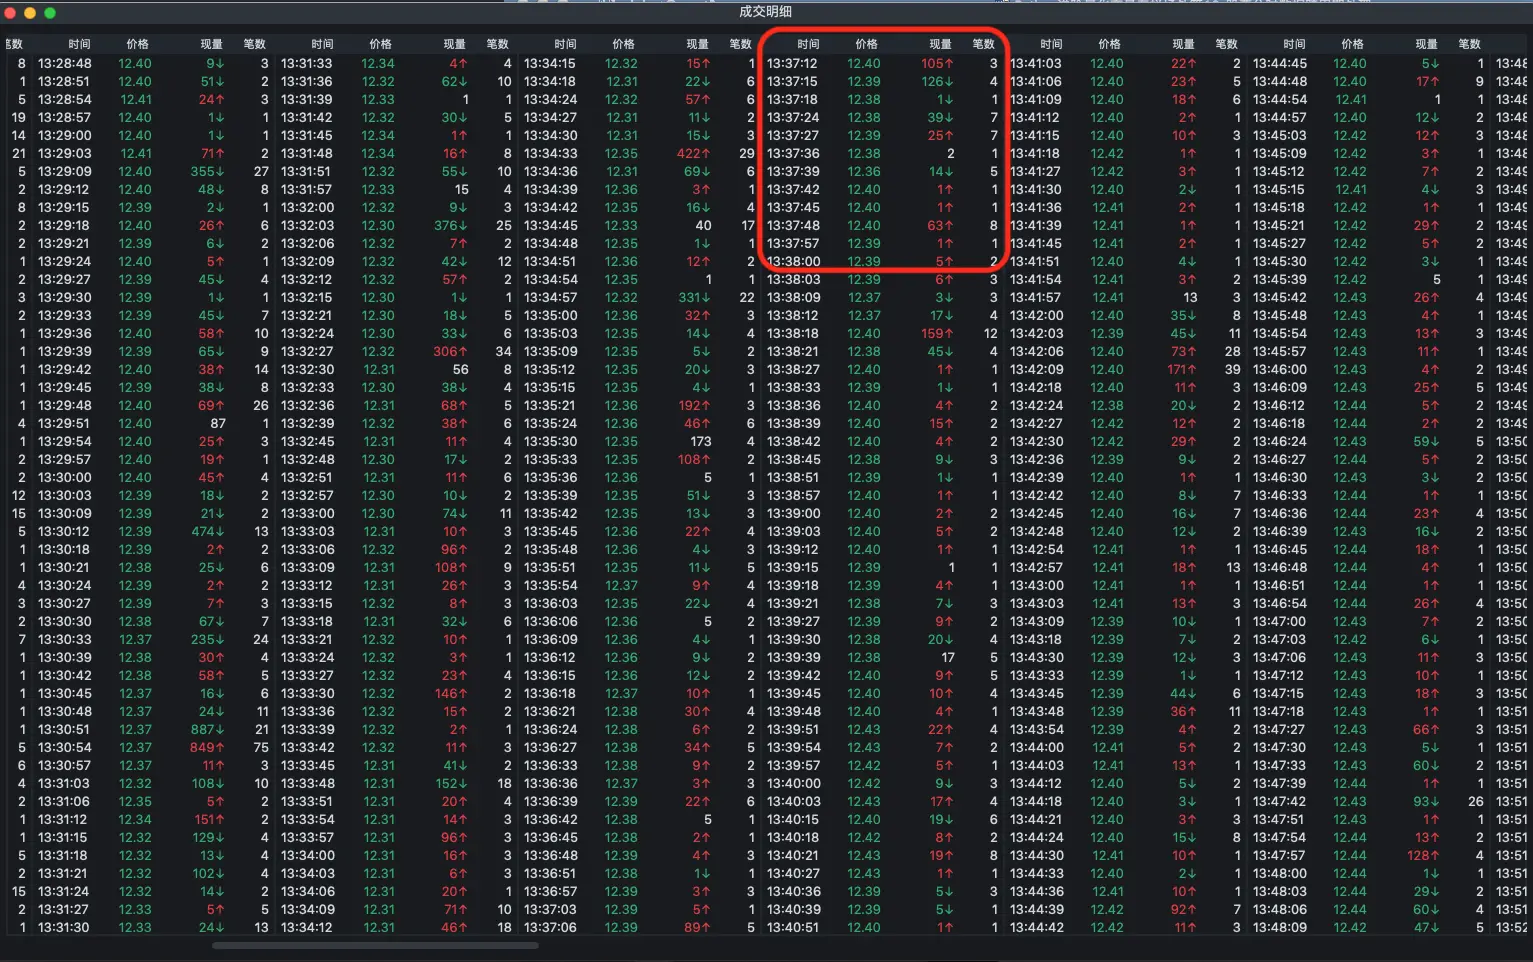
Task: Click the 13:42:09 trade record
Action: click(1125, 369)
